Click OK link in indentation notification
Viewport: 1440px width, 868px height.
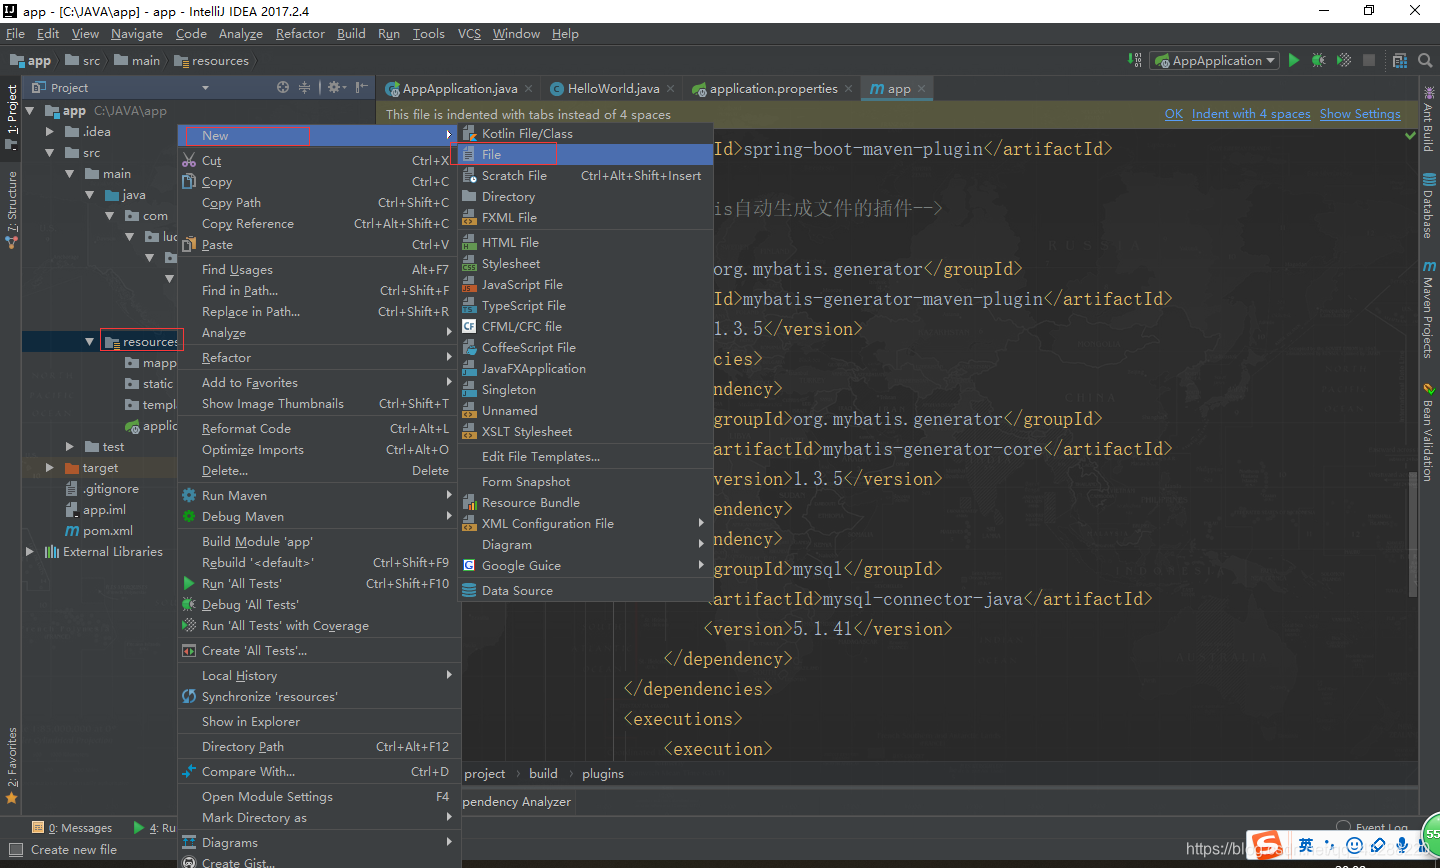click(1174, 114)
